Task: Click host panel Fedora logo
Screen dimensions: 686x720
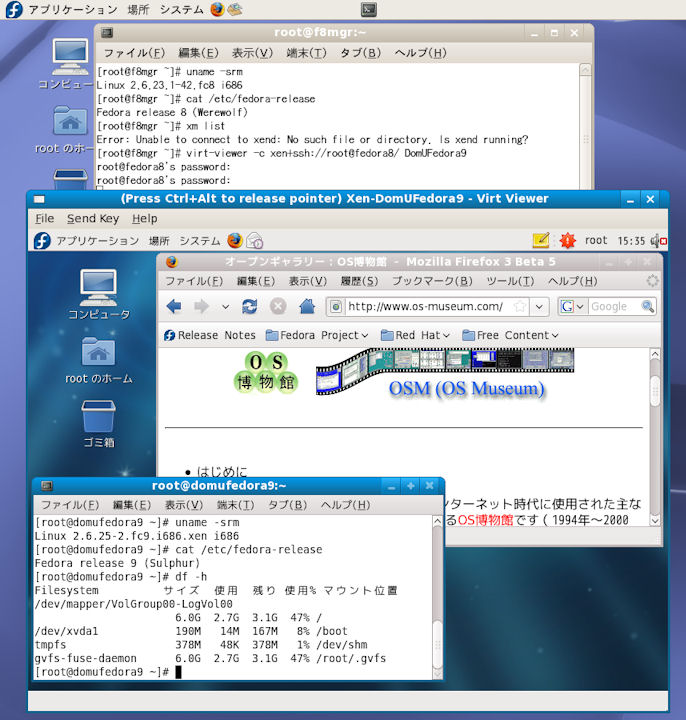Action: click(14, 9)
